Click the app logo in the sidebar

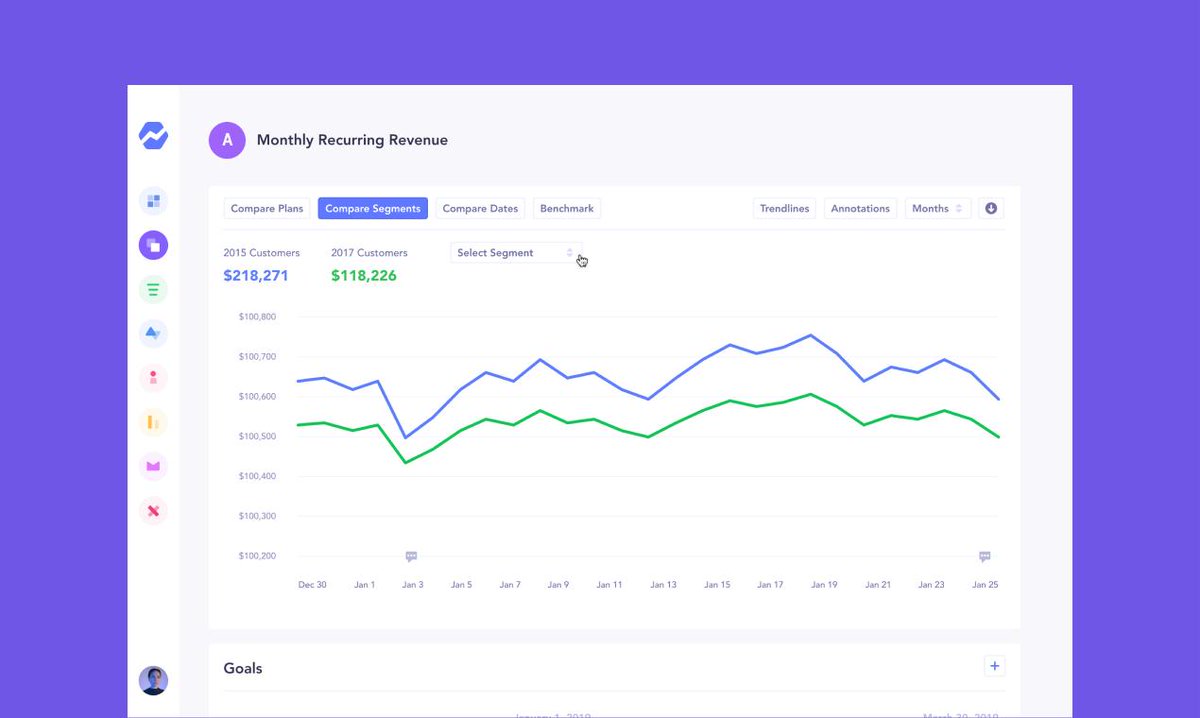153,136
